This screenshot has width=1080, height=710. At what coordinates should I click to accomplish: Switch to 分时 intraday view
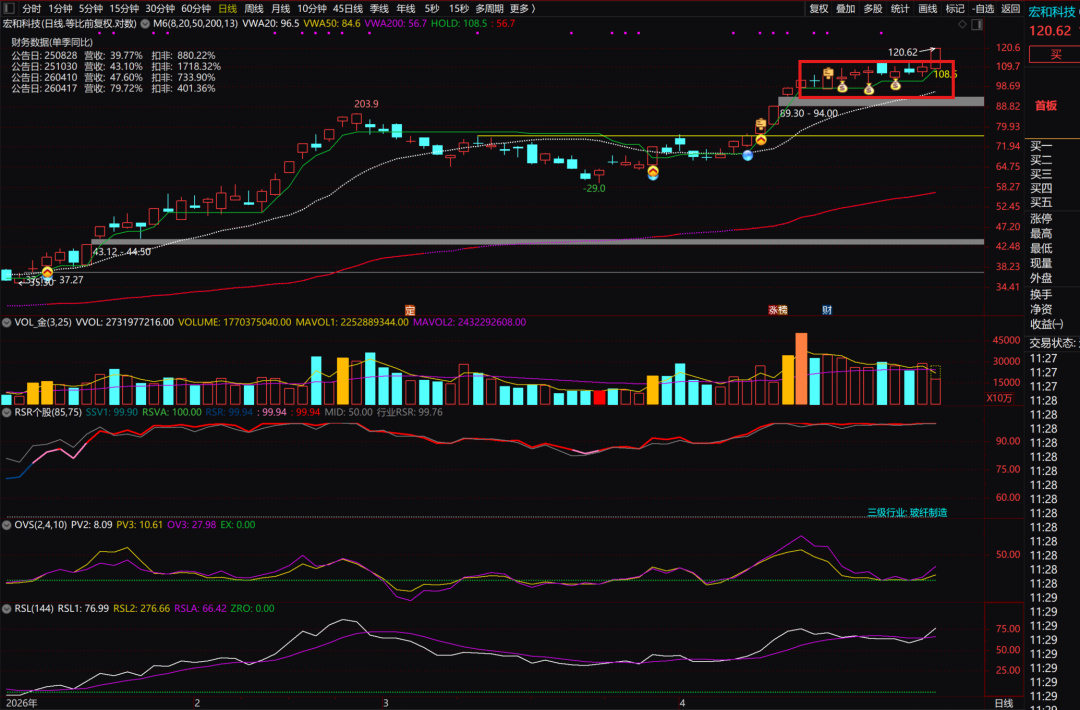[32, 8]
